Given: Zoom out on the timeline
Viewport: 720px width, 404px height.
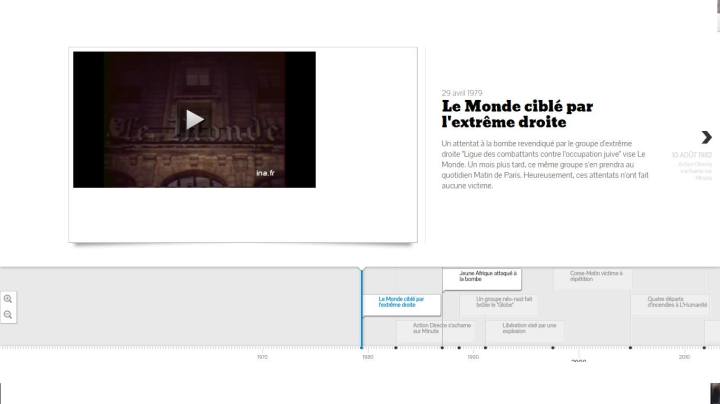Looking at the screenshot, I should tap(9, 315).
